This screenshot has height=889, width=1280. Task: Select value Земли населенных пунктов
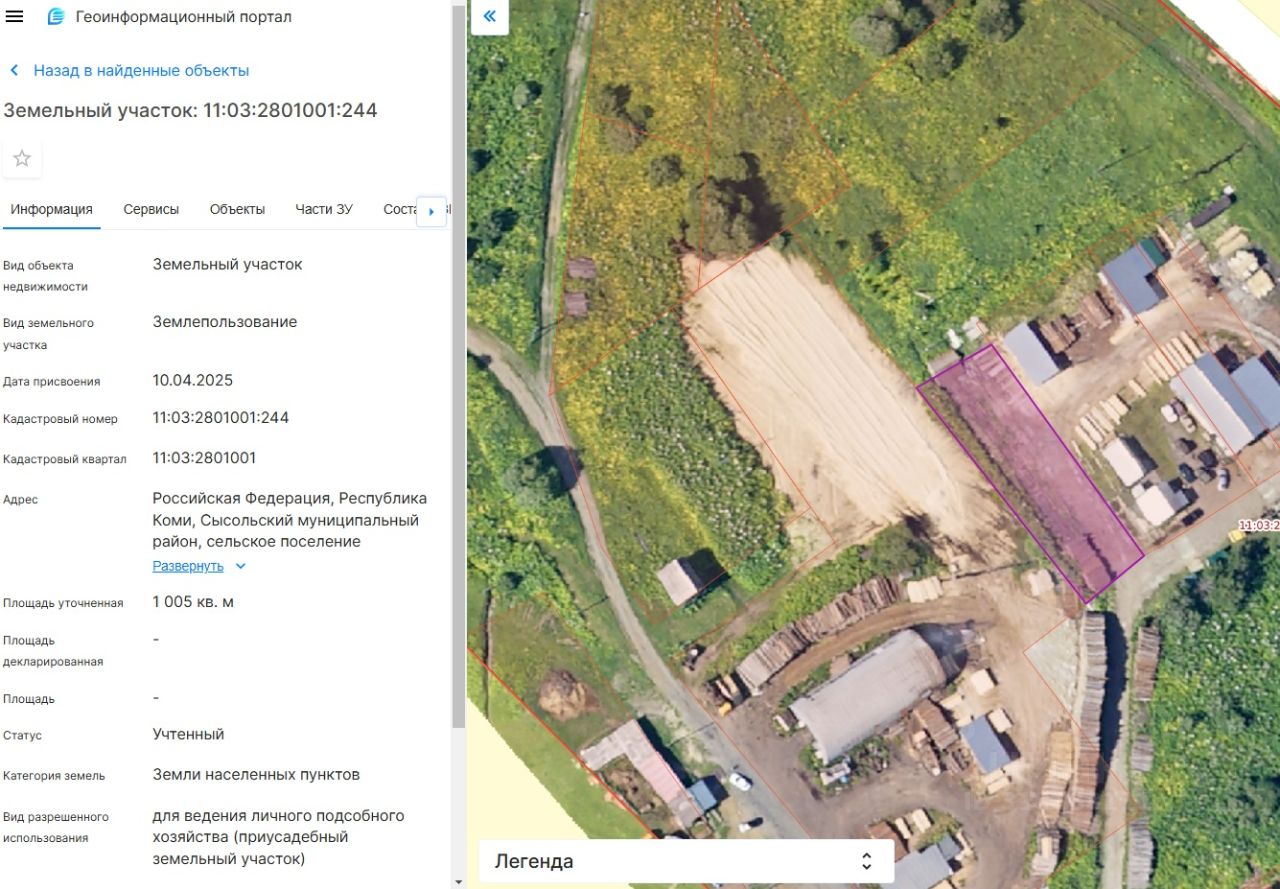pos(256,774)
